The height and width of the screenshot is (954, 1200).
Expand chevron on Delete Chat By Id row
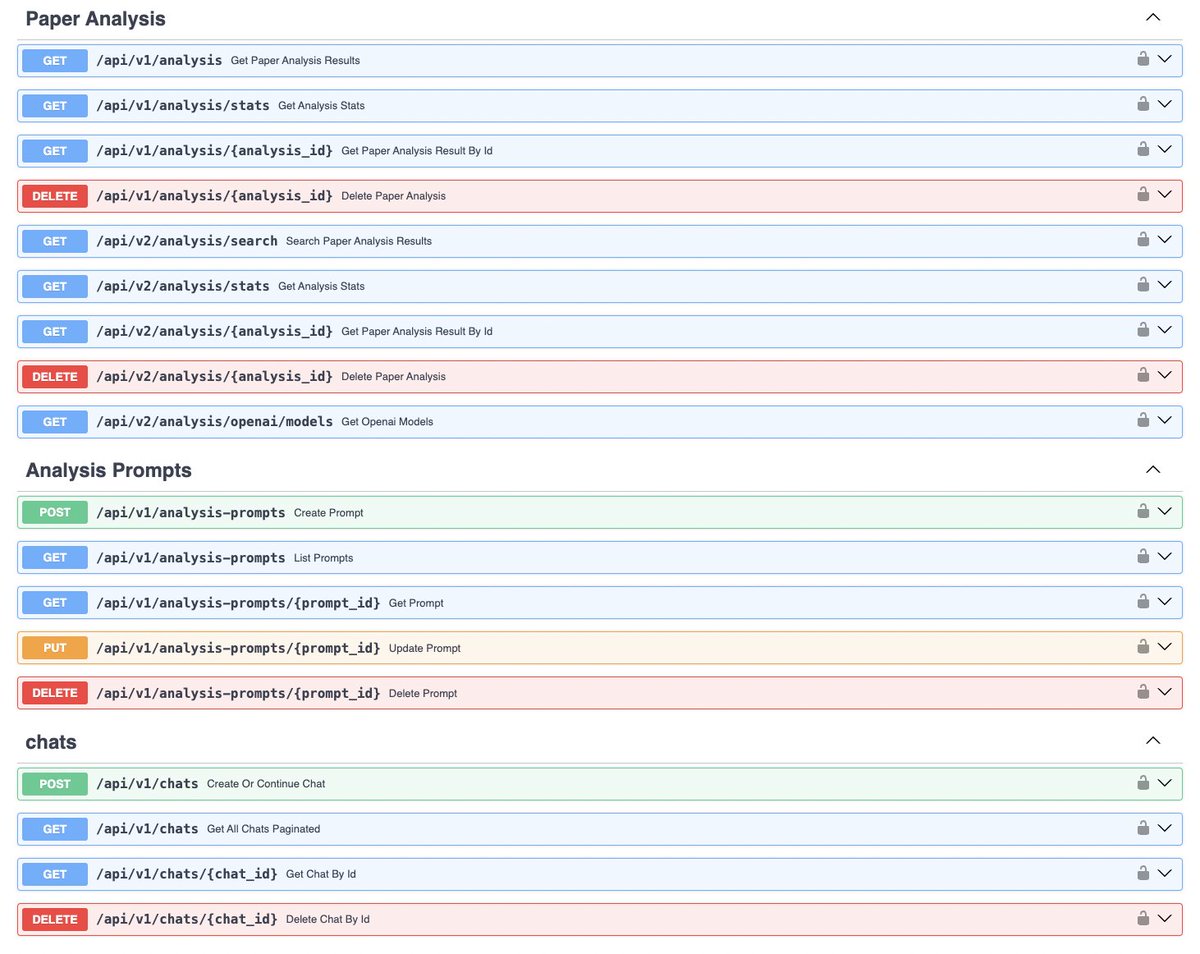1164,918
